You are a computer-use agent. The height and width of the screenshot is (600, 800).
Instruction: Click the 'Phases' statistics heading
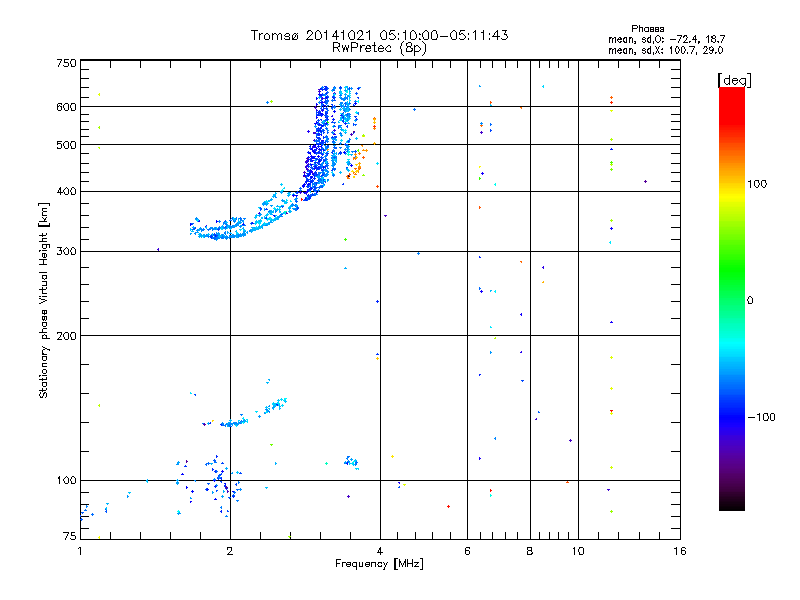click(647, 29)
